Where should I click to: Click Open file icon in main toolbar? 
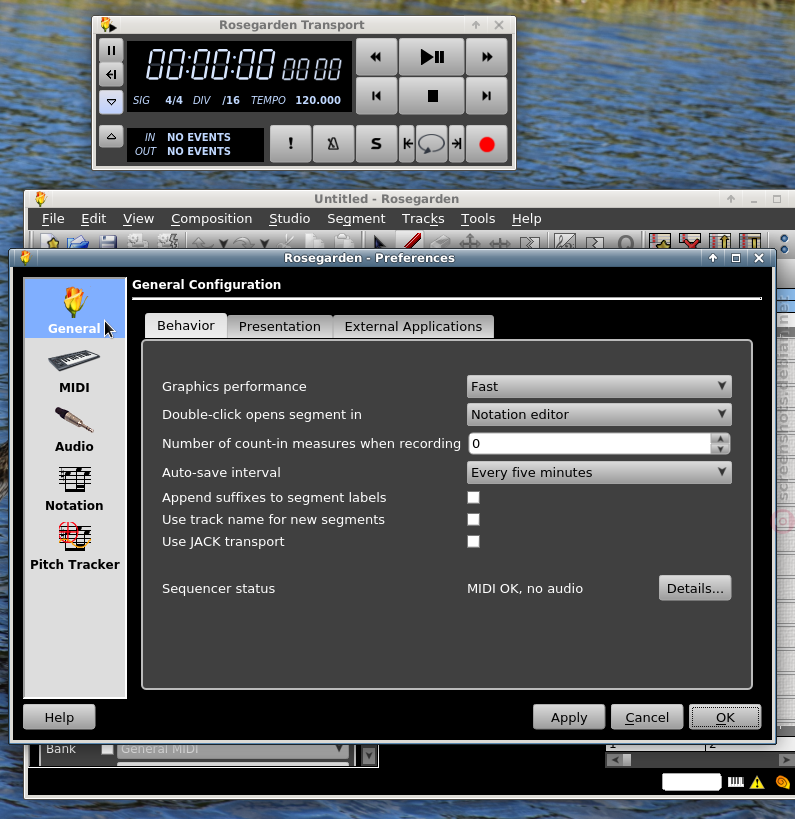pos(78,242)
